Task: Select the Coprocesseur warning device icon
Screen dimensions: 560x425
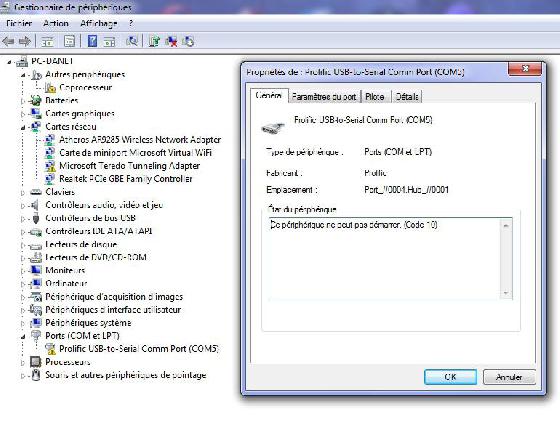Action: pyautogui.click(x=50, y=88)
